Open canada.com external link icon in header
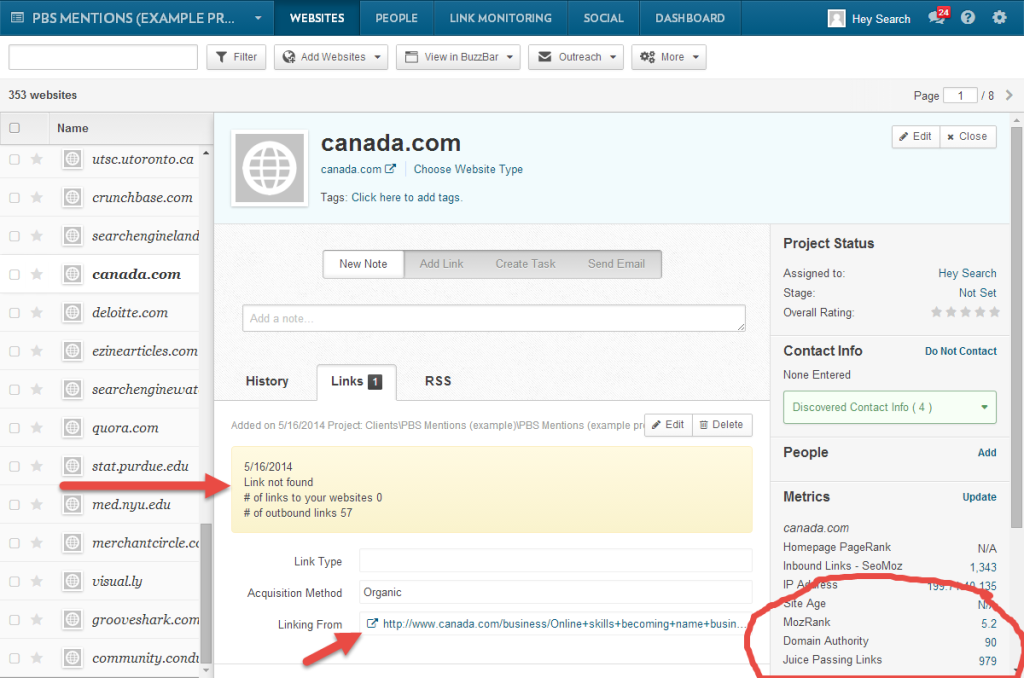The height and width of the screenshot is (678, 1024). (391, 169)
